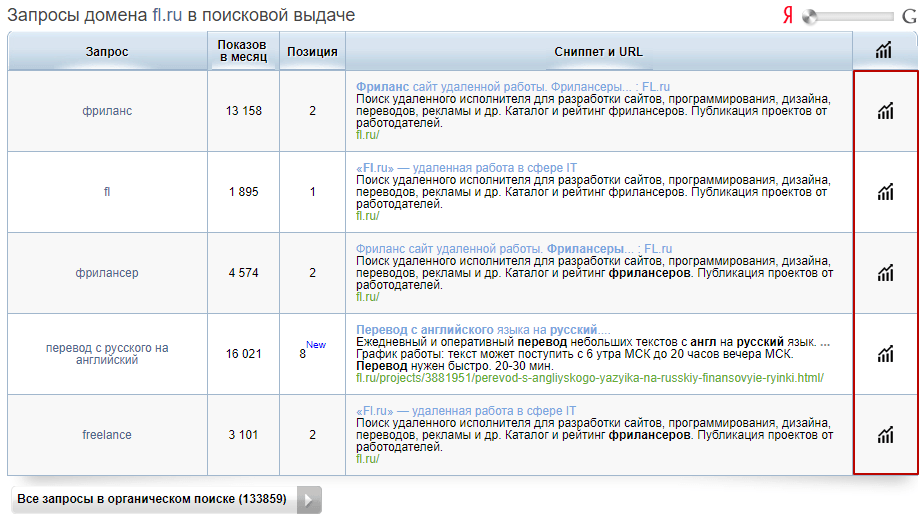Screen dimensions: 924x519
Task: Click the chart icon in the table header
Action: point(883,51)
